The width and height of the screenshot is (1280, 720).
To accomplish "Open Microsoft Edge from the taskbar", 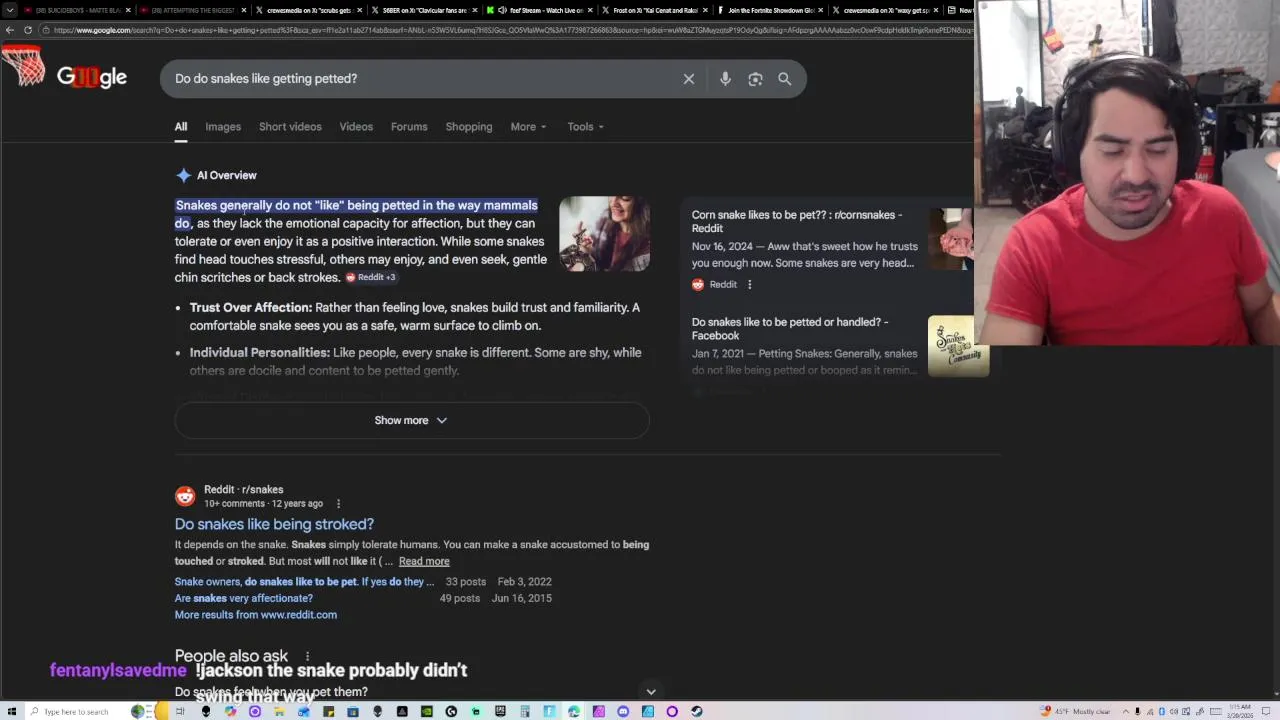I will (574, 711).
